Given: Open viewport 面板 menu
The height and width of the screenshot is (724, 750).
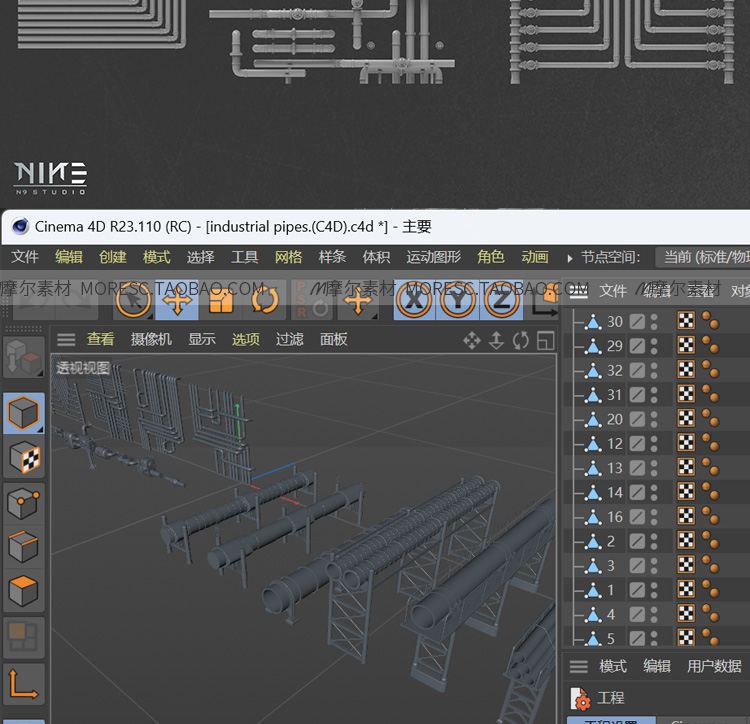Looking at the screenshot, I should pyautogui.click(x=334, y=340).
